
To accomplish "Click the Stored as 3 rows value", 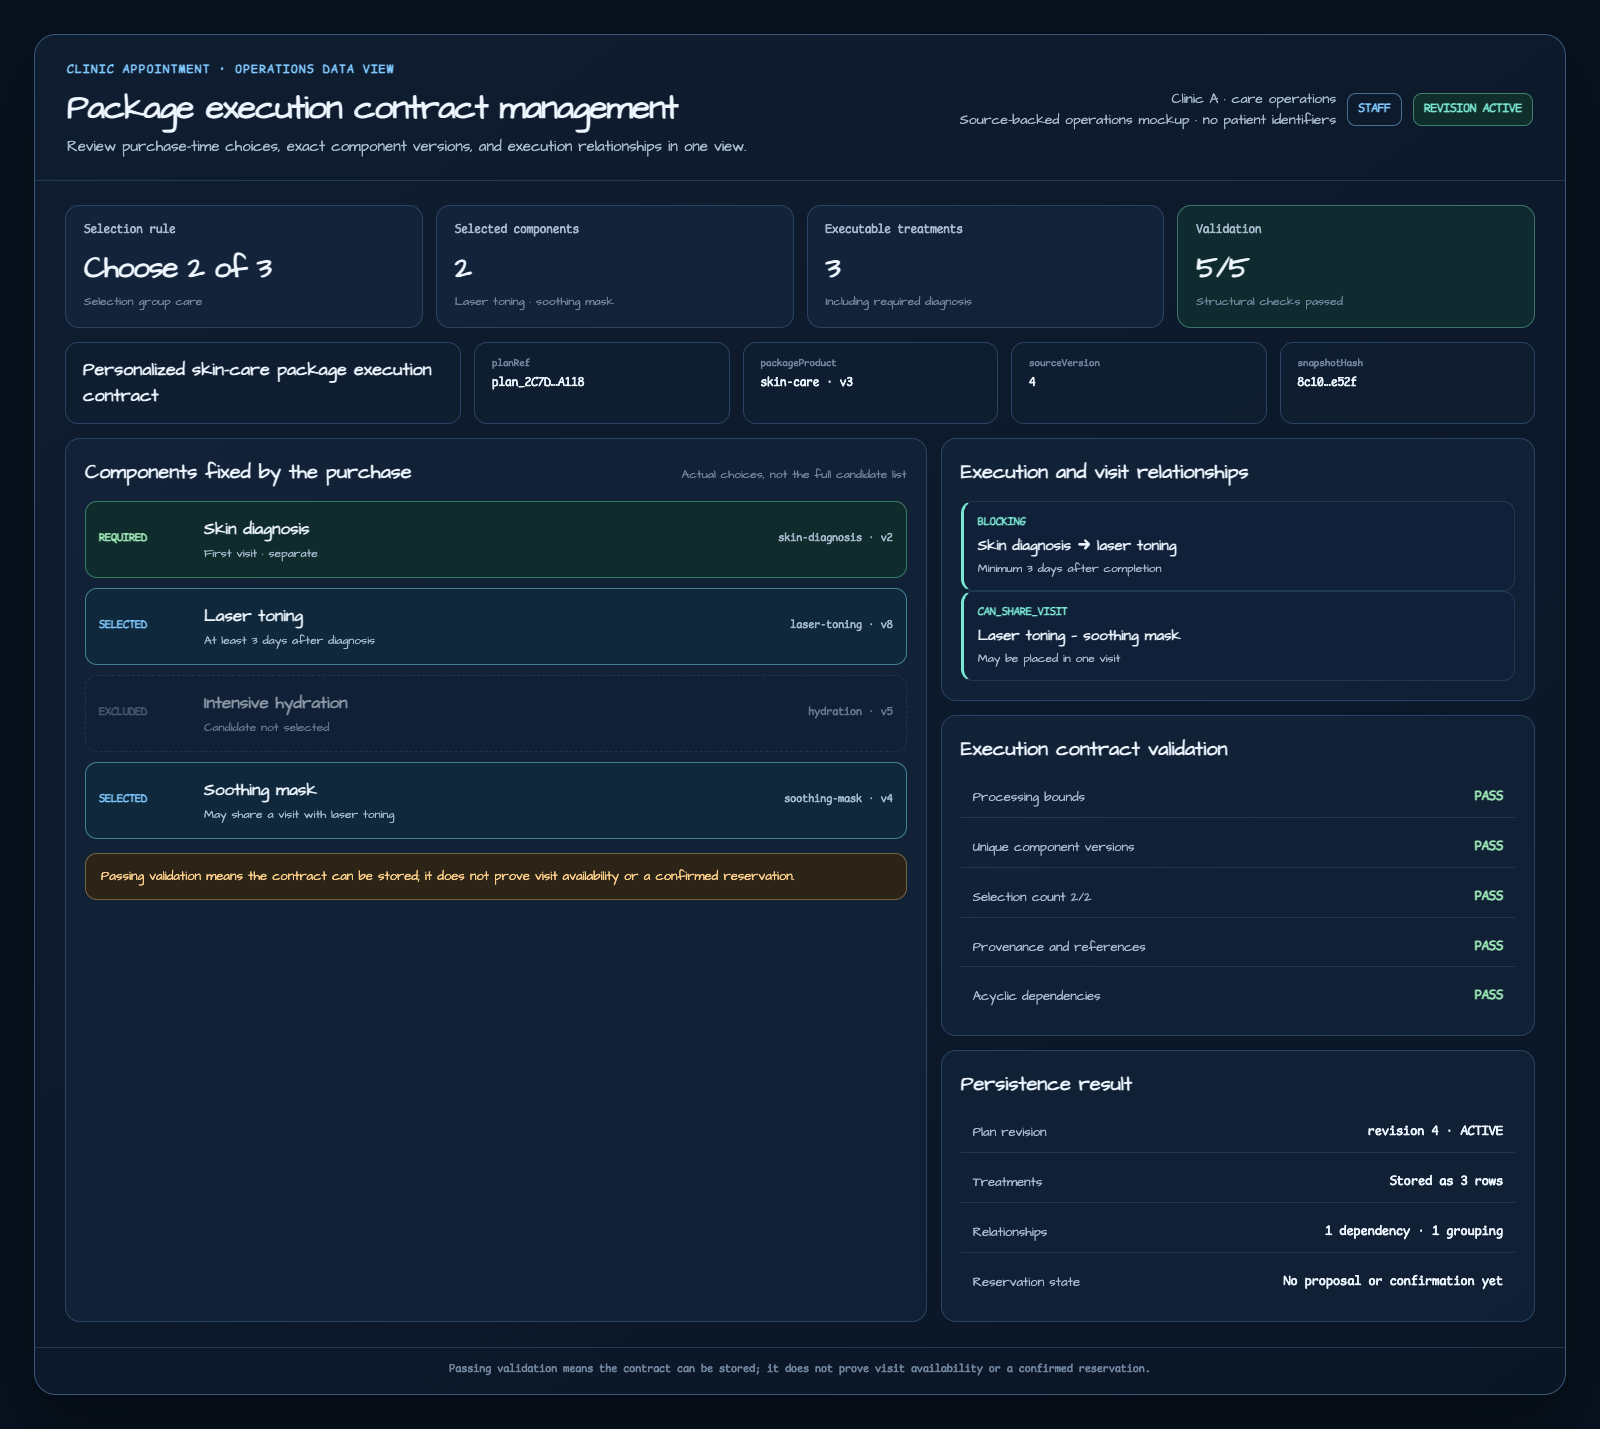I will pos(1446,1181).
